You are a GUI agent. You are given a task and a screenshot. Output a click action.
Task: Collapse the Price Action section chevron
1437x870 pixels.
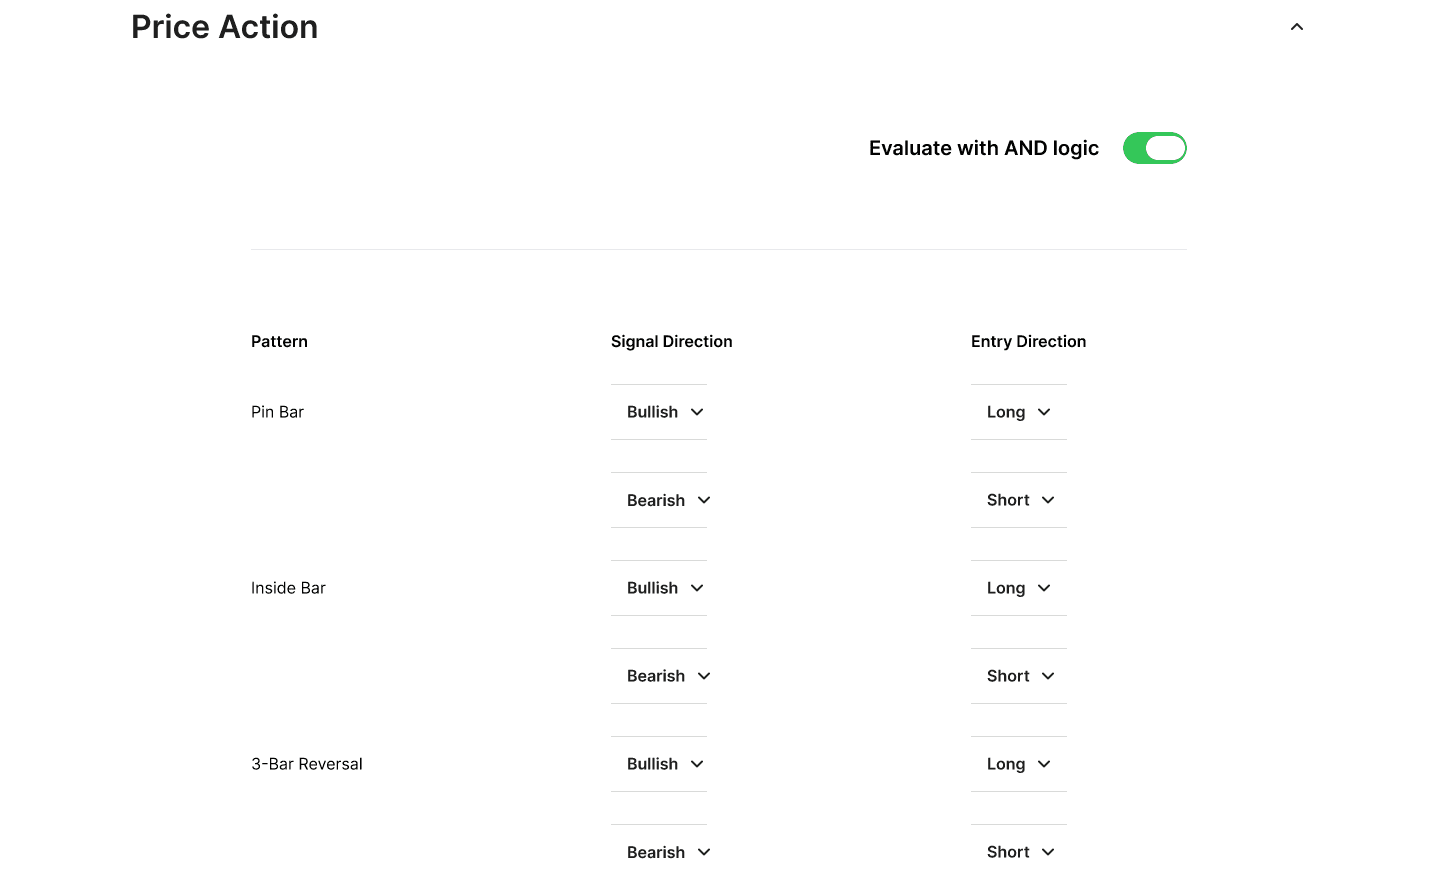point(1296,27)
